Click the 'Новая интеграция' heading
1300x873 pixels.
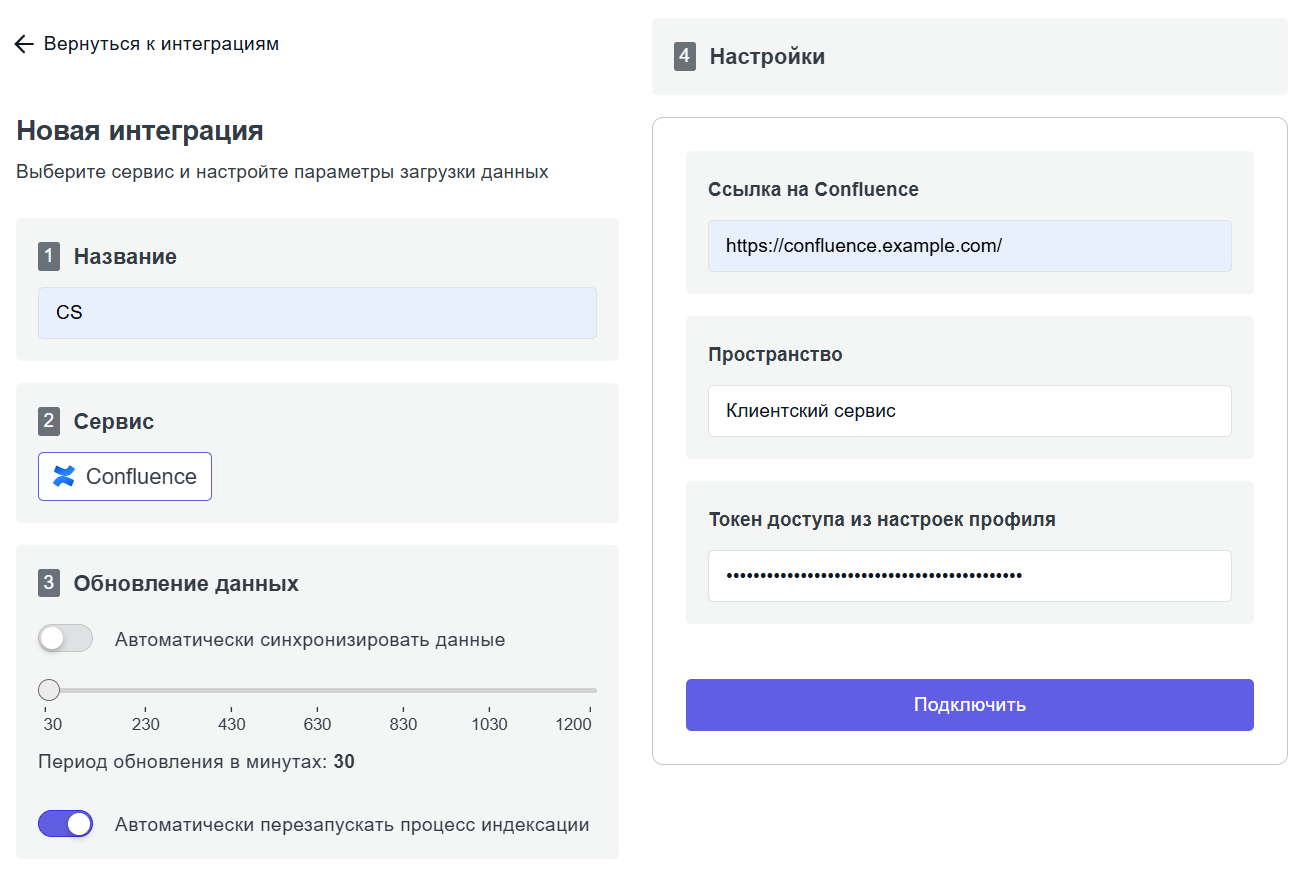point(140,131)
